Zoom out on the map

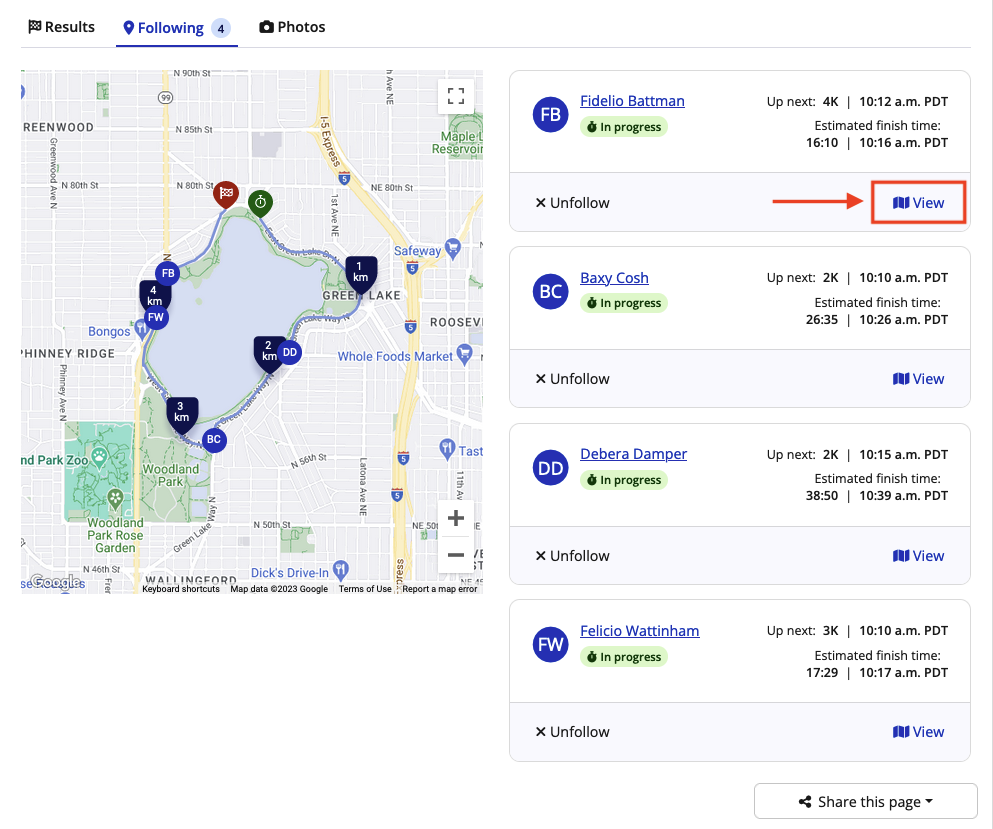coord(456,554)
